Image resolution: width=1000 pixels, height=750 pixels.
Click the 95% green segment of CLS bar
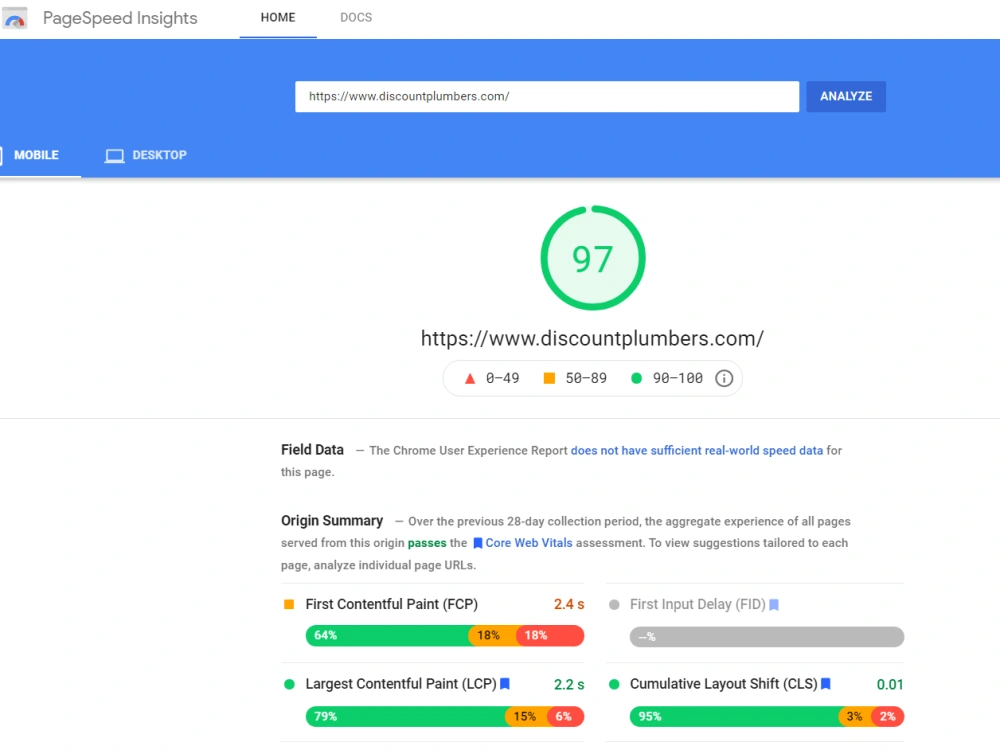click(x=735, y=716)
